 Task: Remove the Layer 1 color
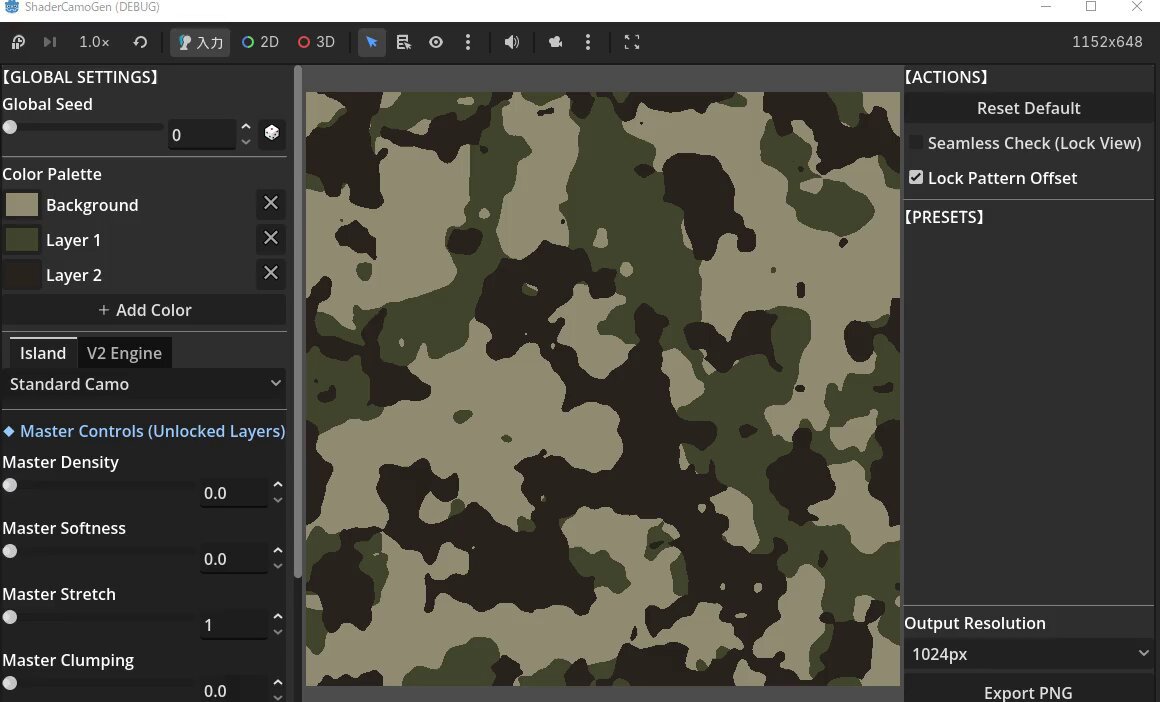[271, 238]
